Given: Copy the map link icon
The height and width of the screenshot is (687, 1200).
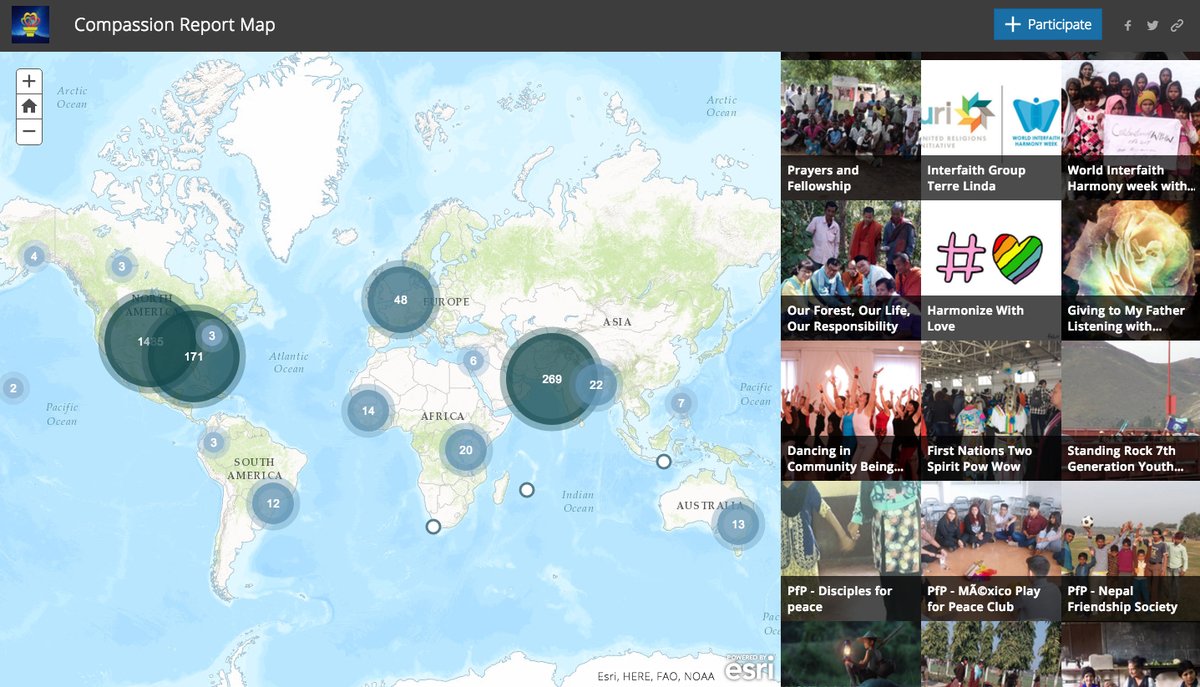Looking at the screenshot, I should pyautogui.click(x=1177, y=26).
